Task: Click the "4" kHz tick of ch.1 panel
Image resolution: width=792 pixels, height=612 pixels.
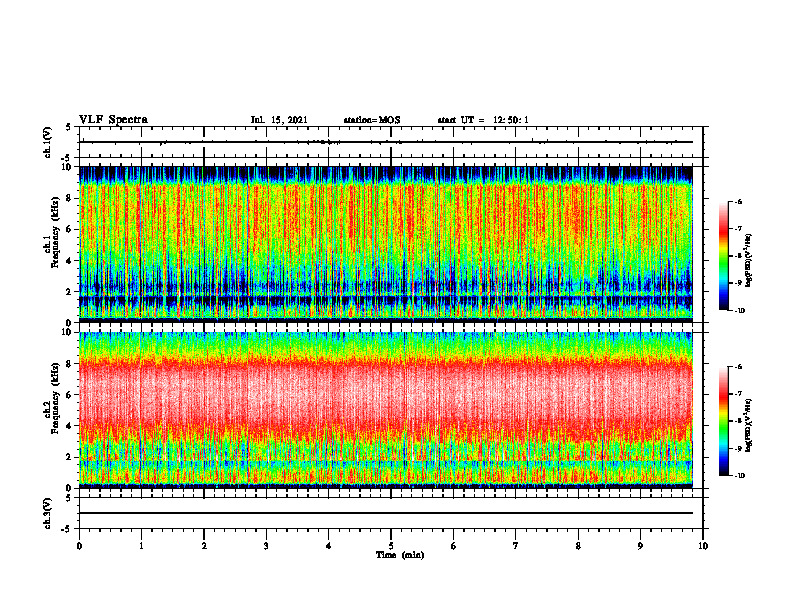Action: [70, 261]
